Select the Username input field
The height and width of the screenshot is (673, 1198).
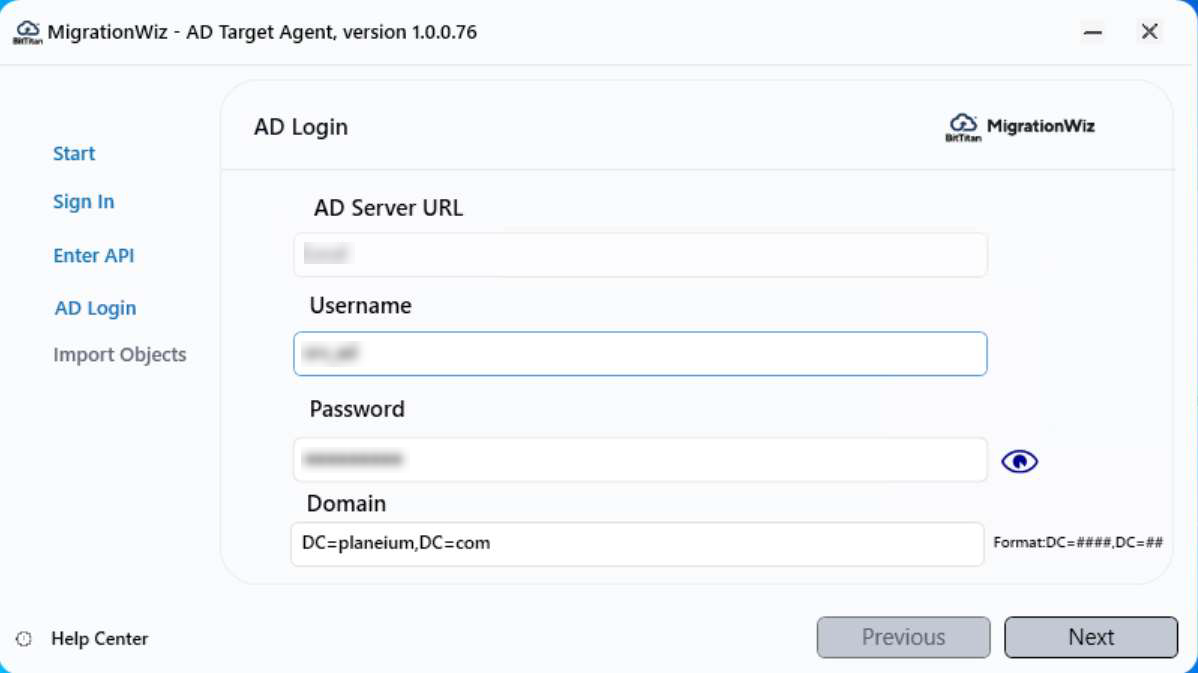[639, 353]
